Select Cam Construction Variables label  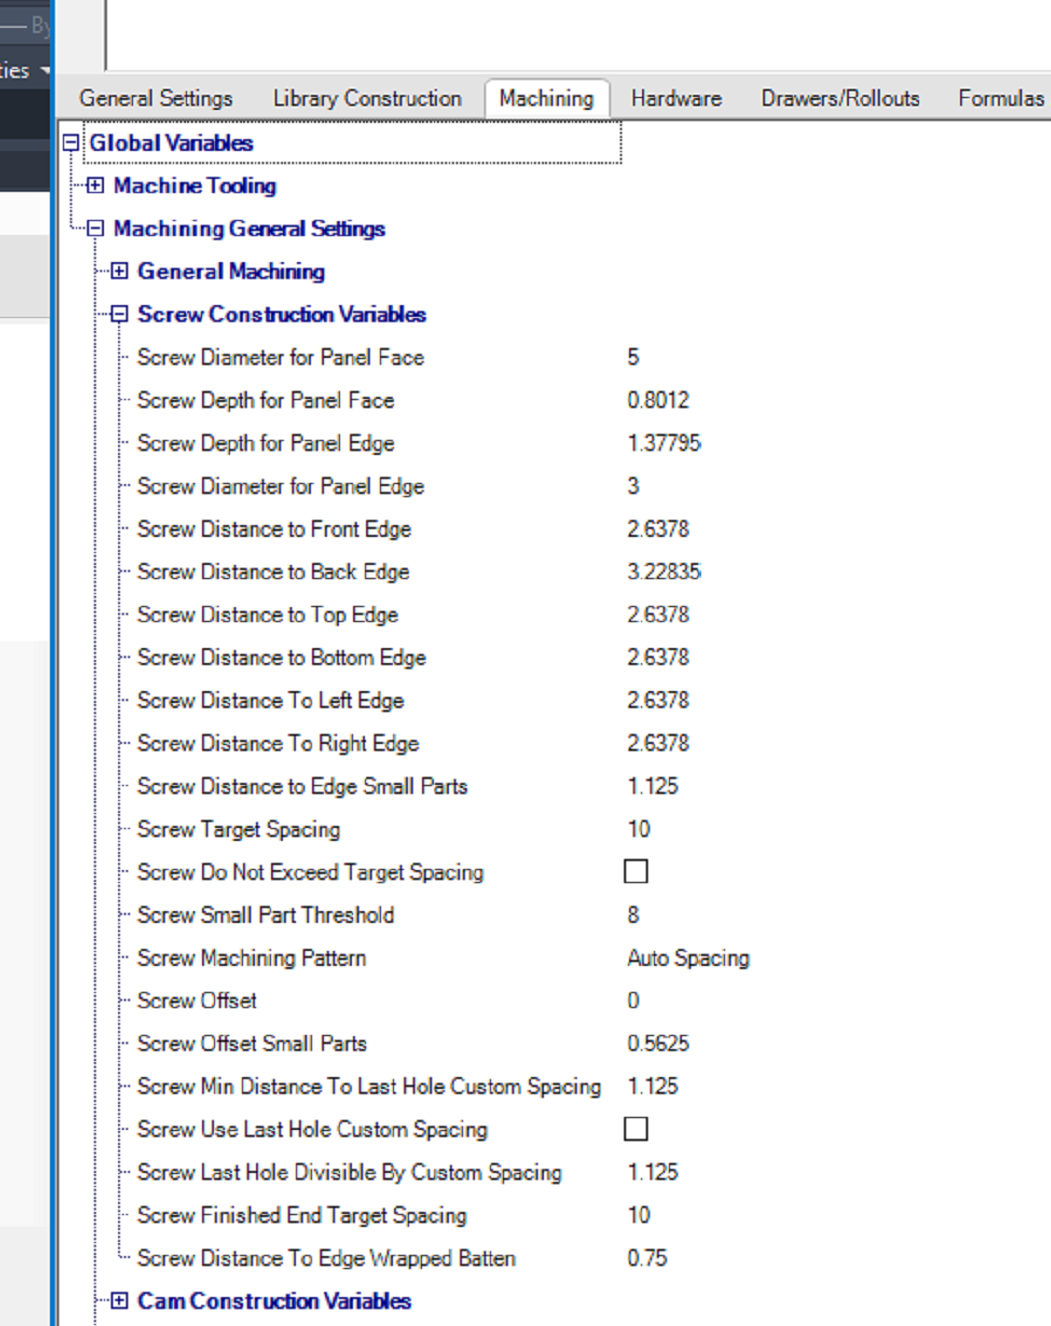(x=274, y=1301)
